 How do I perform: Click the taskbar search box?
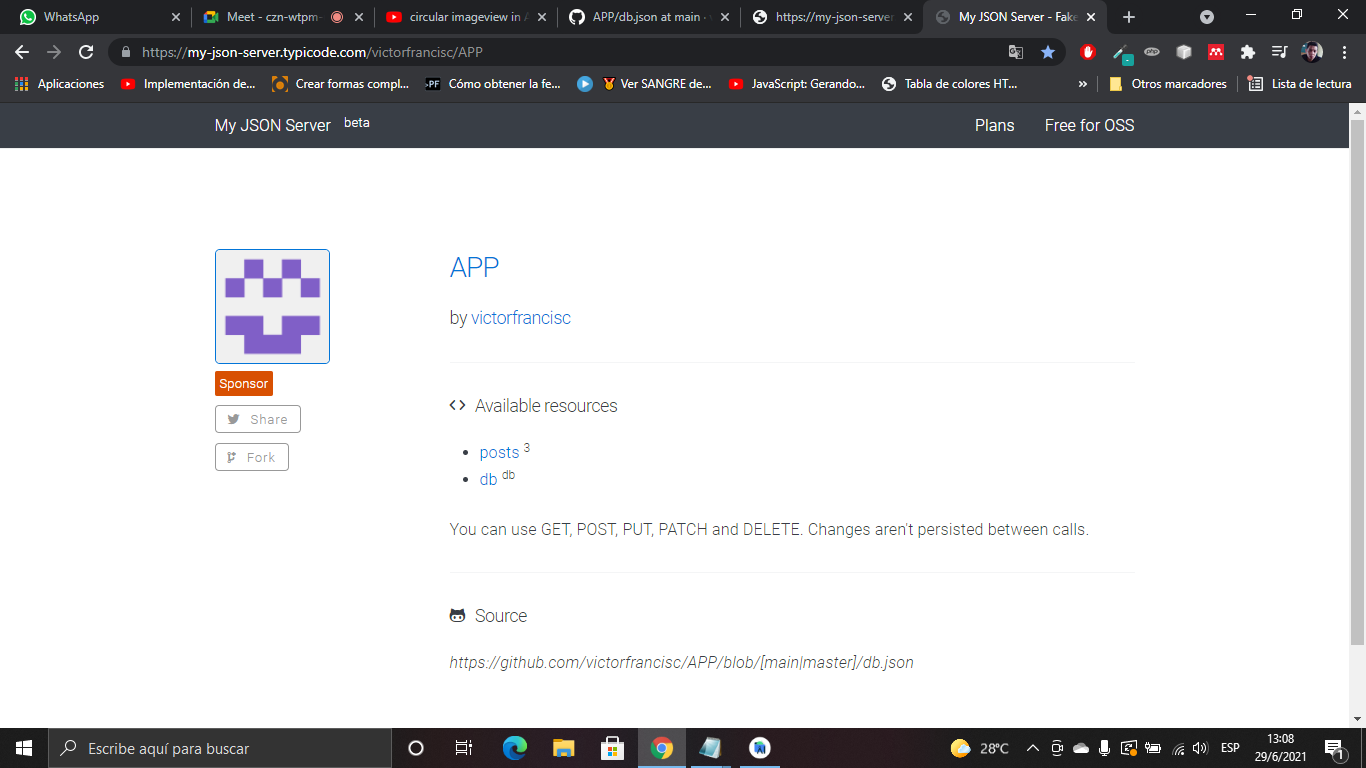(220, 748)
